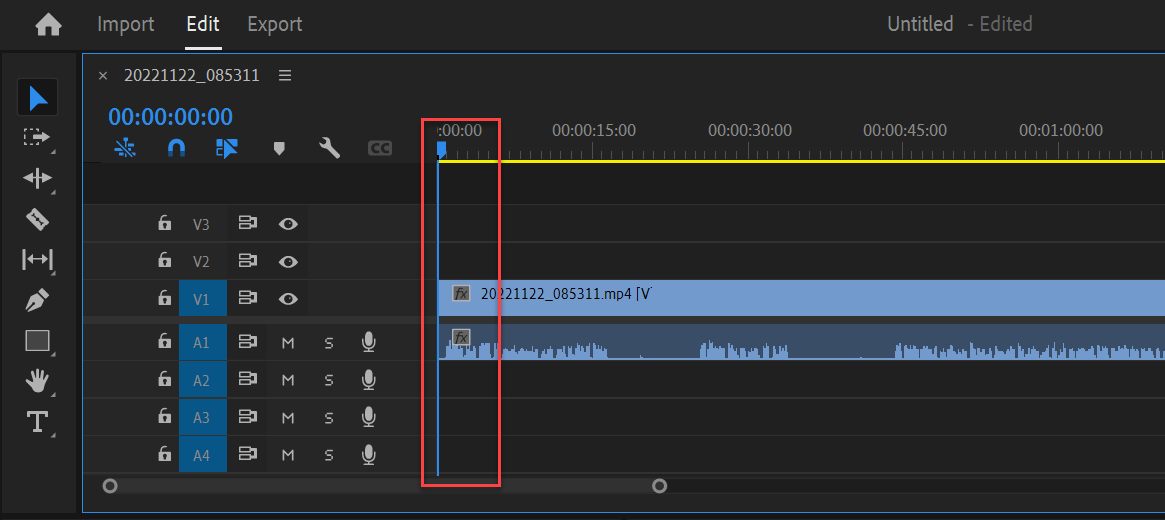Toggle sync lock on A4
This screenshot has height=520, width=1165.
click(x=247, y=455)
